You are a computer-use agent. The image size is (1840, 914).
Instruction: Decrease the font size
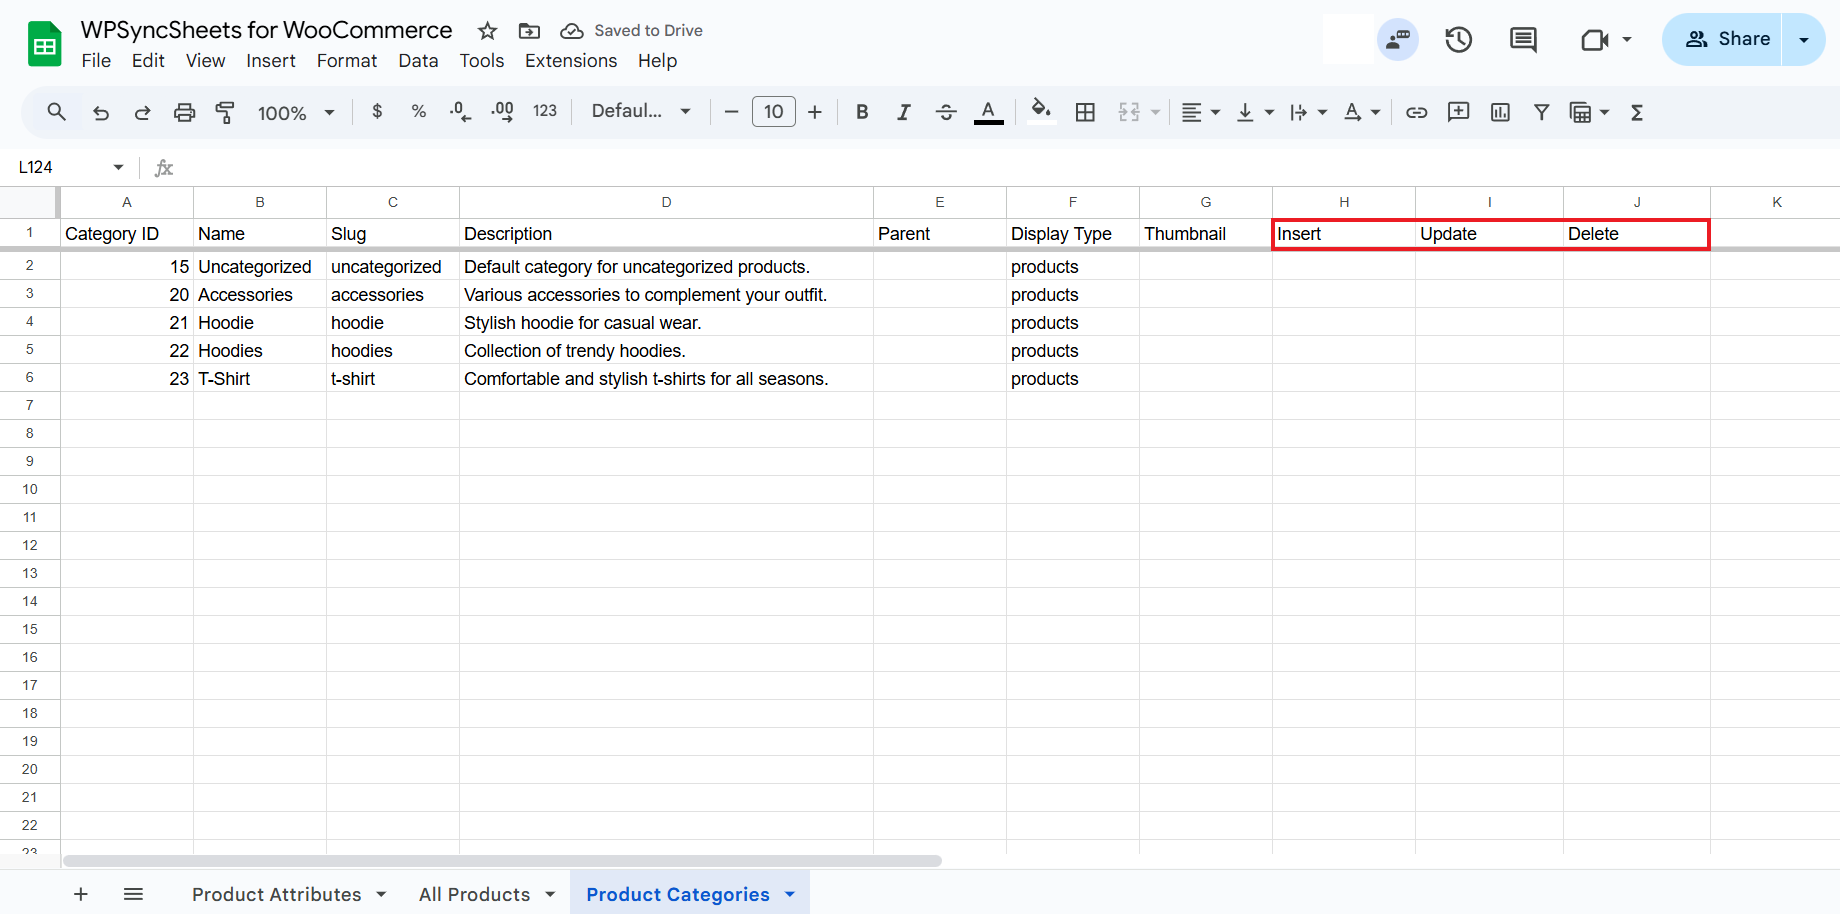click(731, 112)
